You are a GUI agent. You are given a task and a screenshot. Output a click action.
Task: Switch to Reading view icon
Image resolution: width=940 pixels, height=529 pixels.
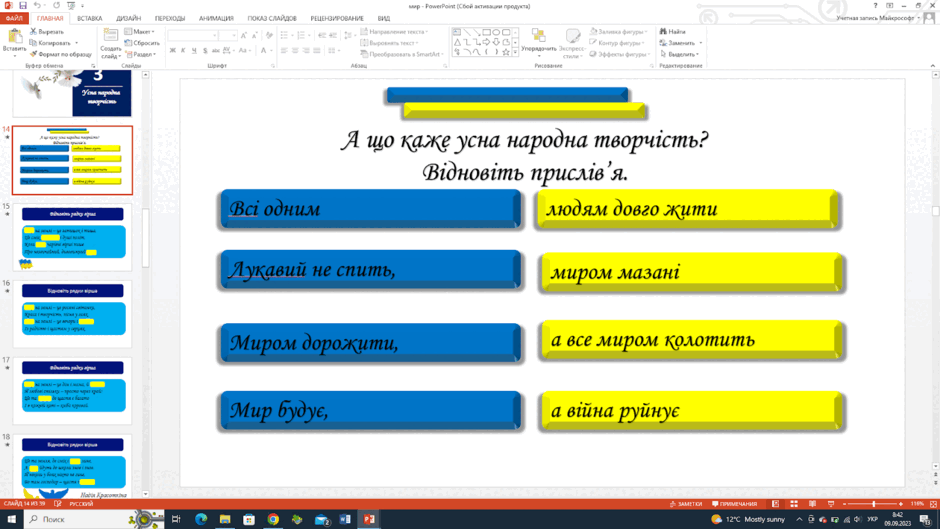coord(812,504)
